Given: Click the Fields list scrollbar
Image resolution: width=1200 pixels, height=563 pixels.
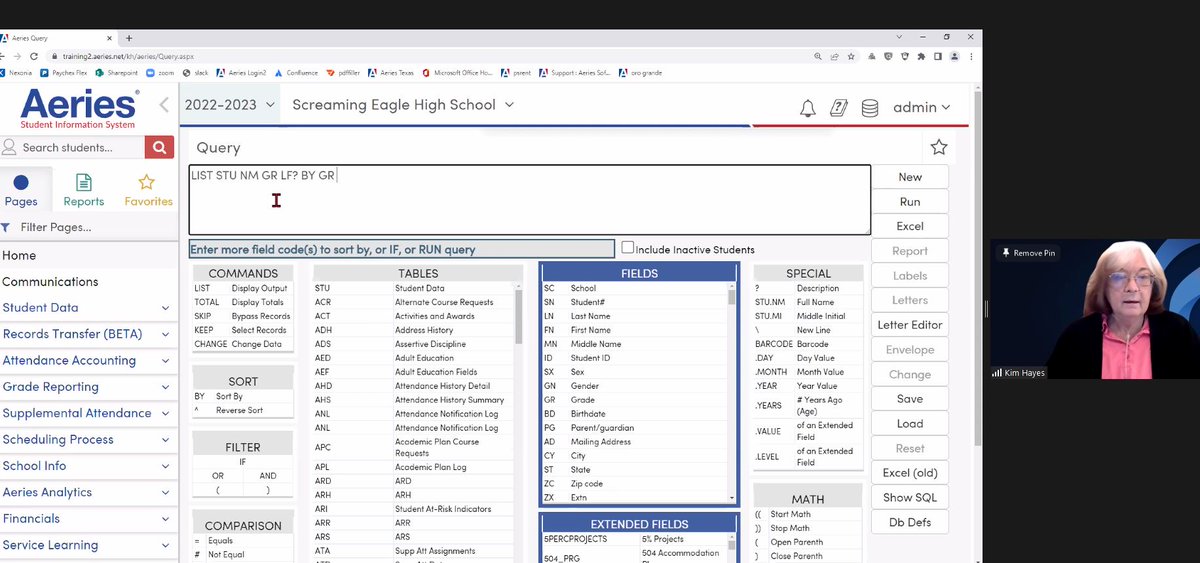Looking at the screenshot, I should tap(732, 297).
